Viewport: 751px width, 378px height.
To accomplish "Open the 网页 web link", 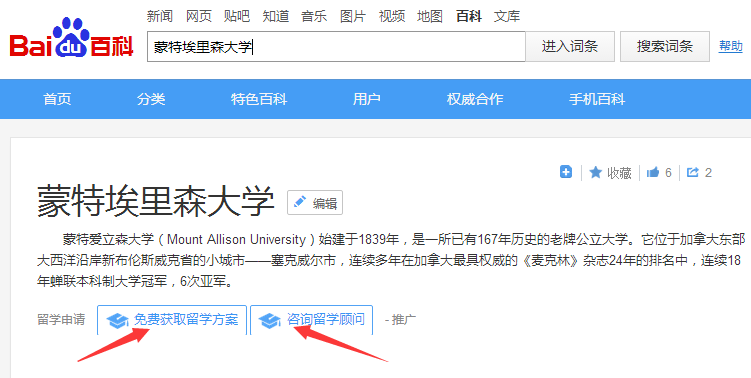I will click(199, 16).
